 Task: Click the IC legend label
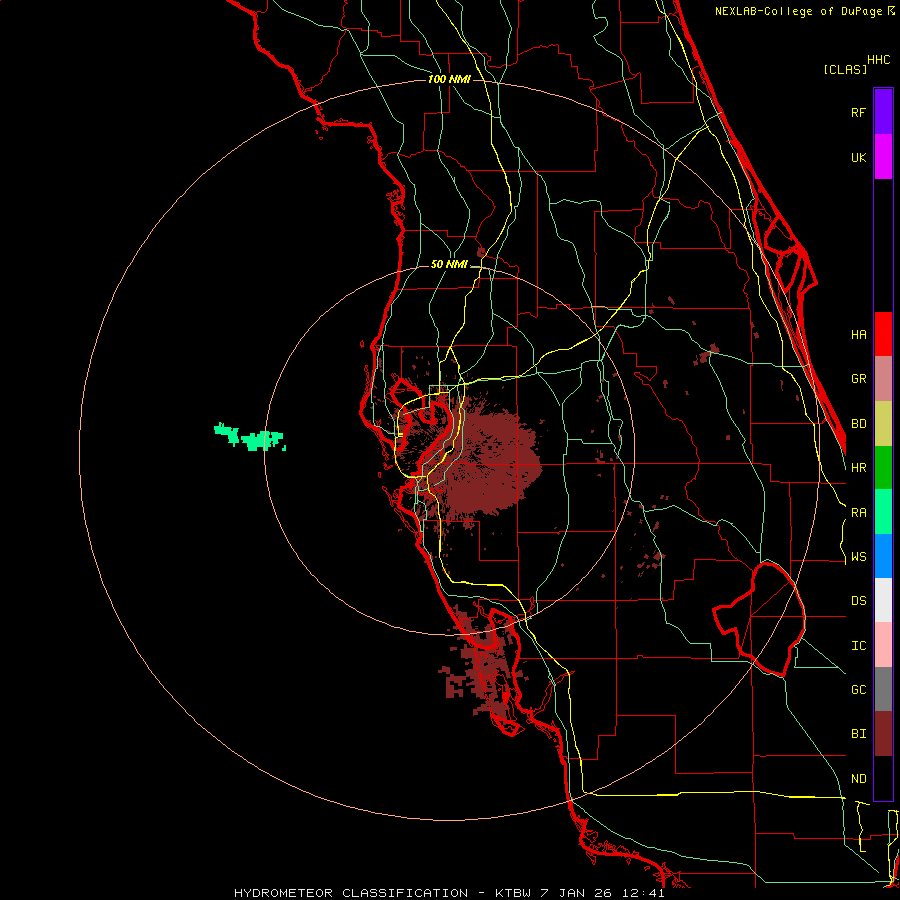point(858,646)
